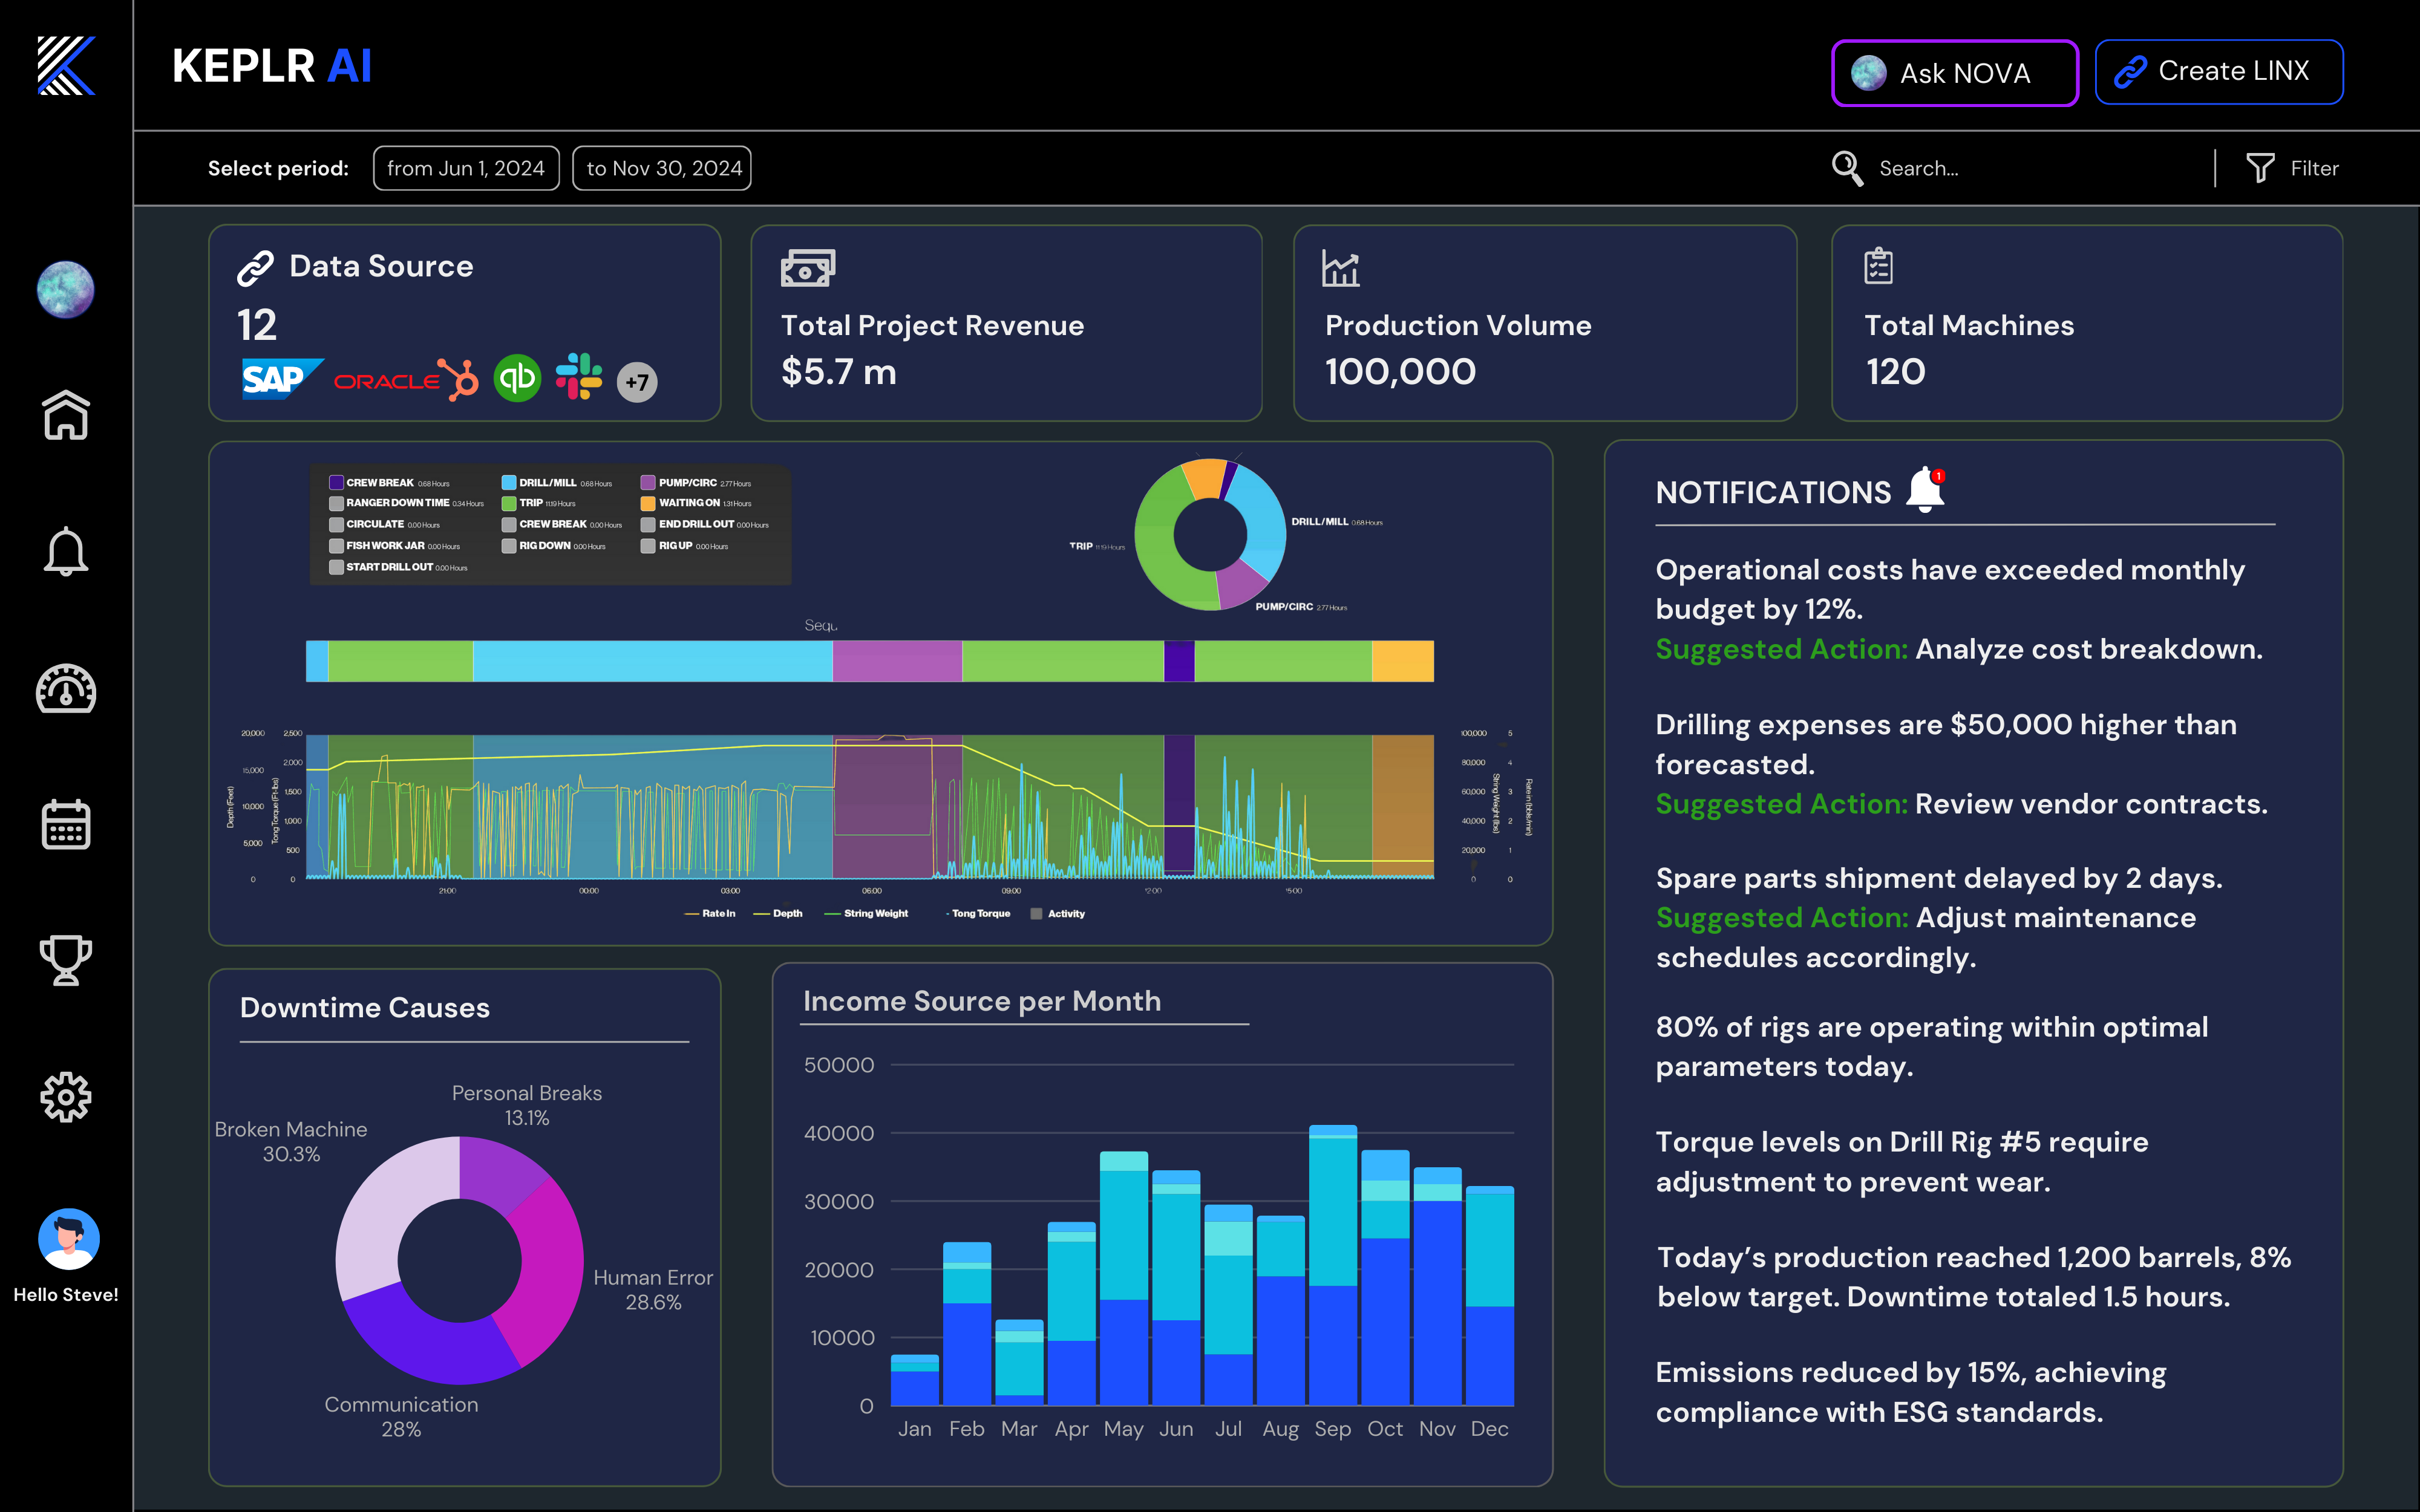Viewport: 2420px width, 1512px height.
Task: Toggle DRILL/MILL legend box
Action: tap(509, 483)
